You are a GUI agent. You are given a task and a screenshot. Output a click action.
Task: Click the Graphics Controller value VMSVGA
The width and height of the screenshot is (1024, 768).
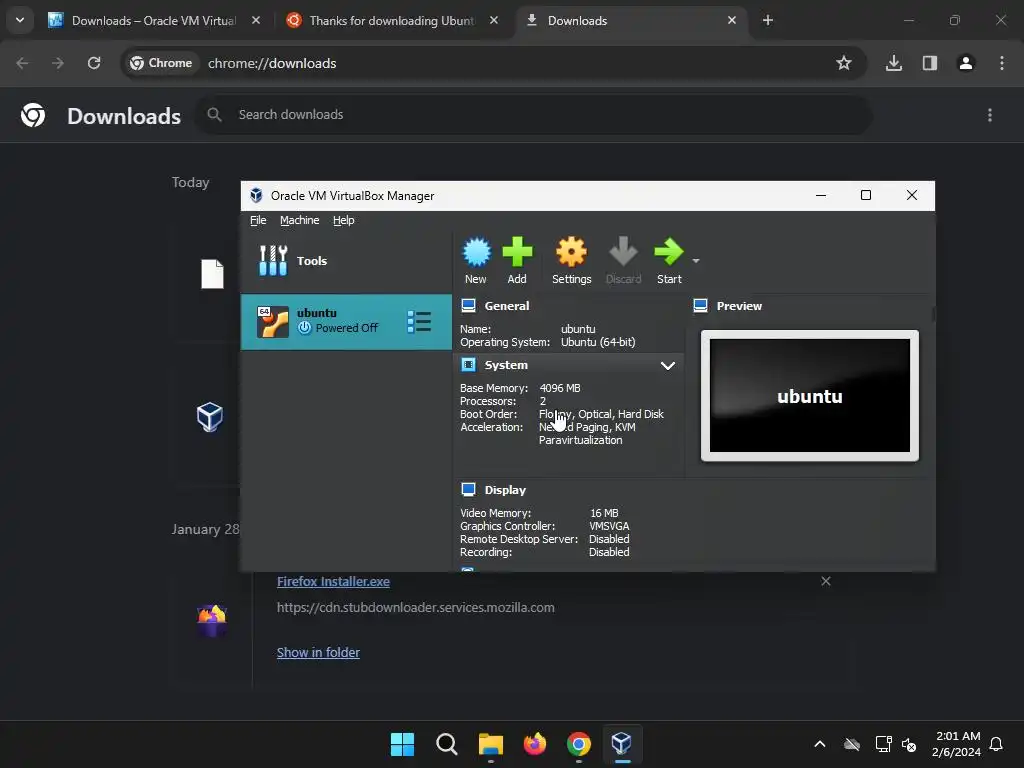click(609, 526)
